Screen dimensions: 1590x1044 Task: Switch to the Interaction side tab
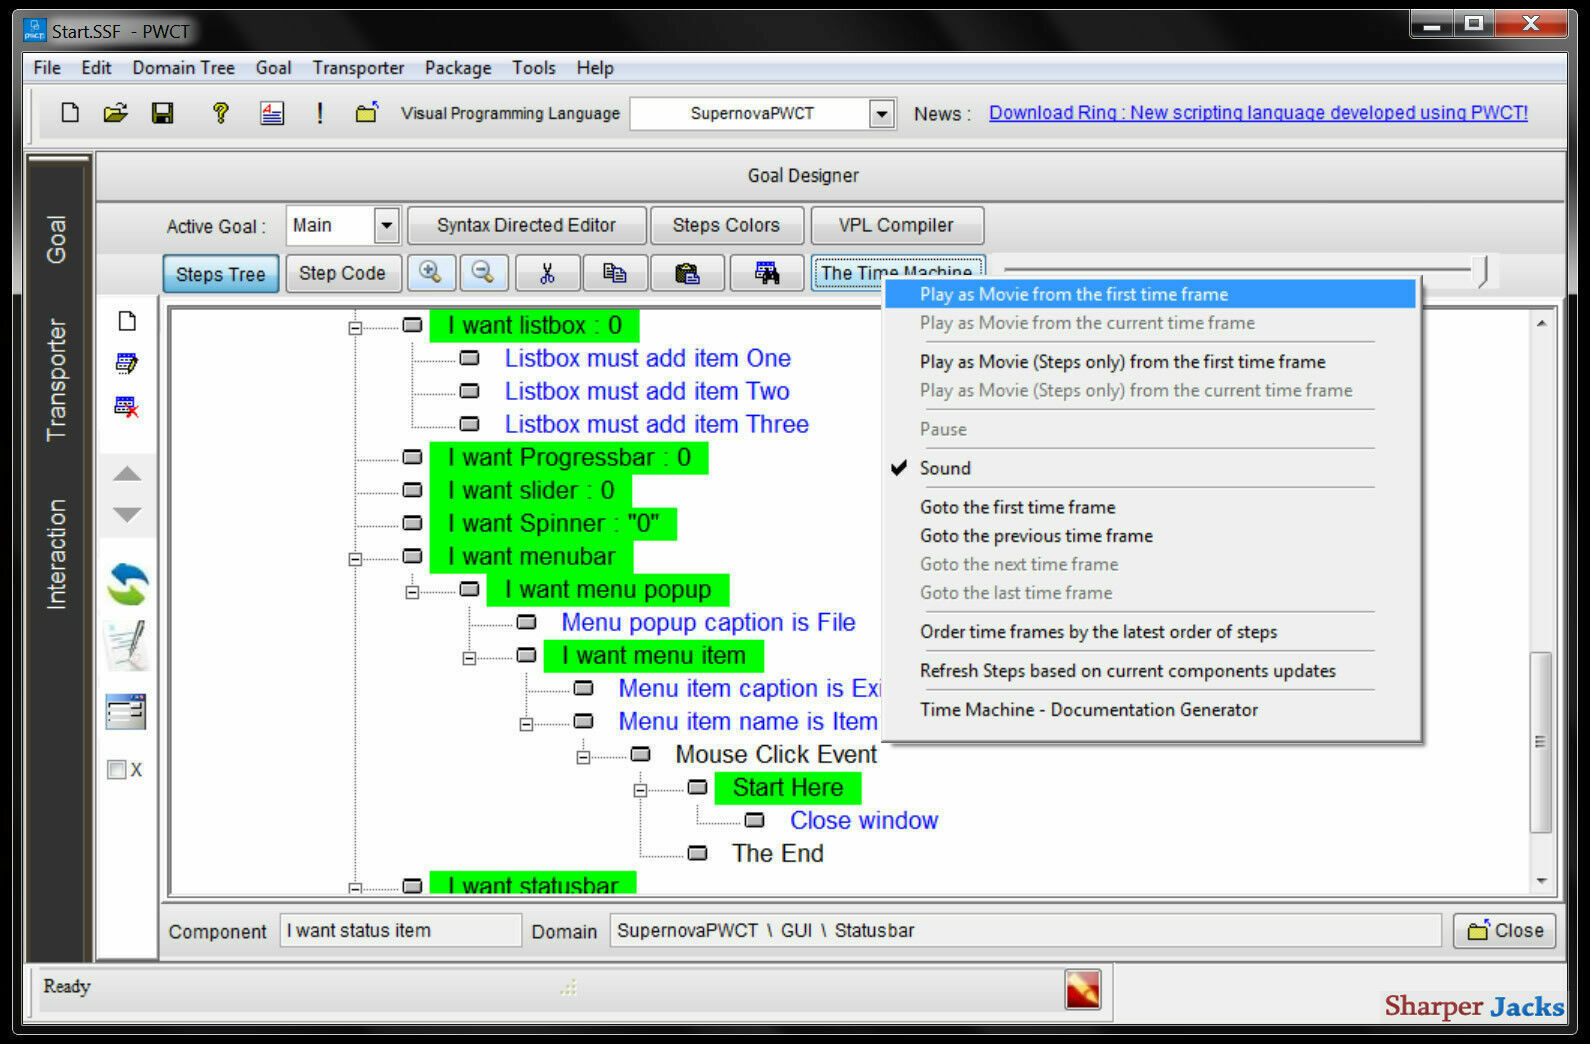point(56,554)
